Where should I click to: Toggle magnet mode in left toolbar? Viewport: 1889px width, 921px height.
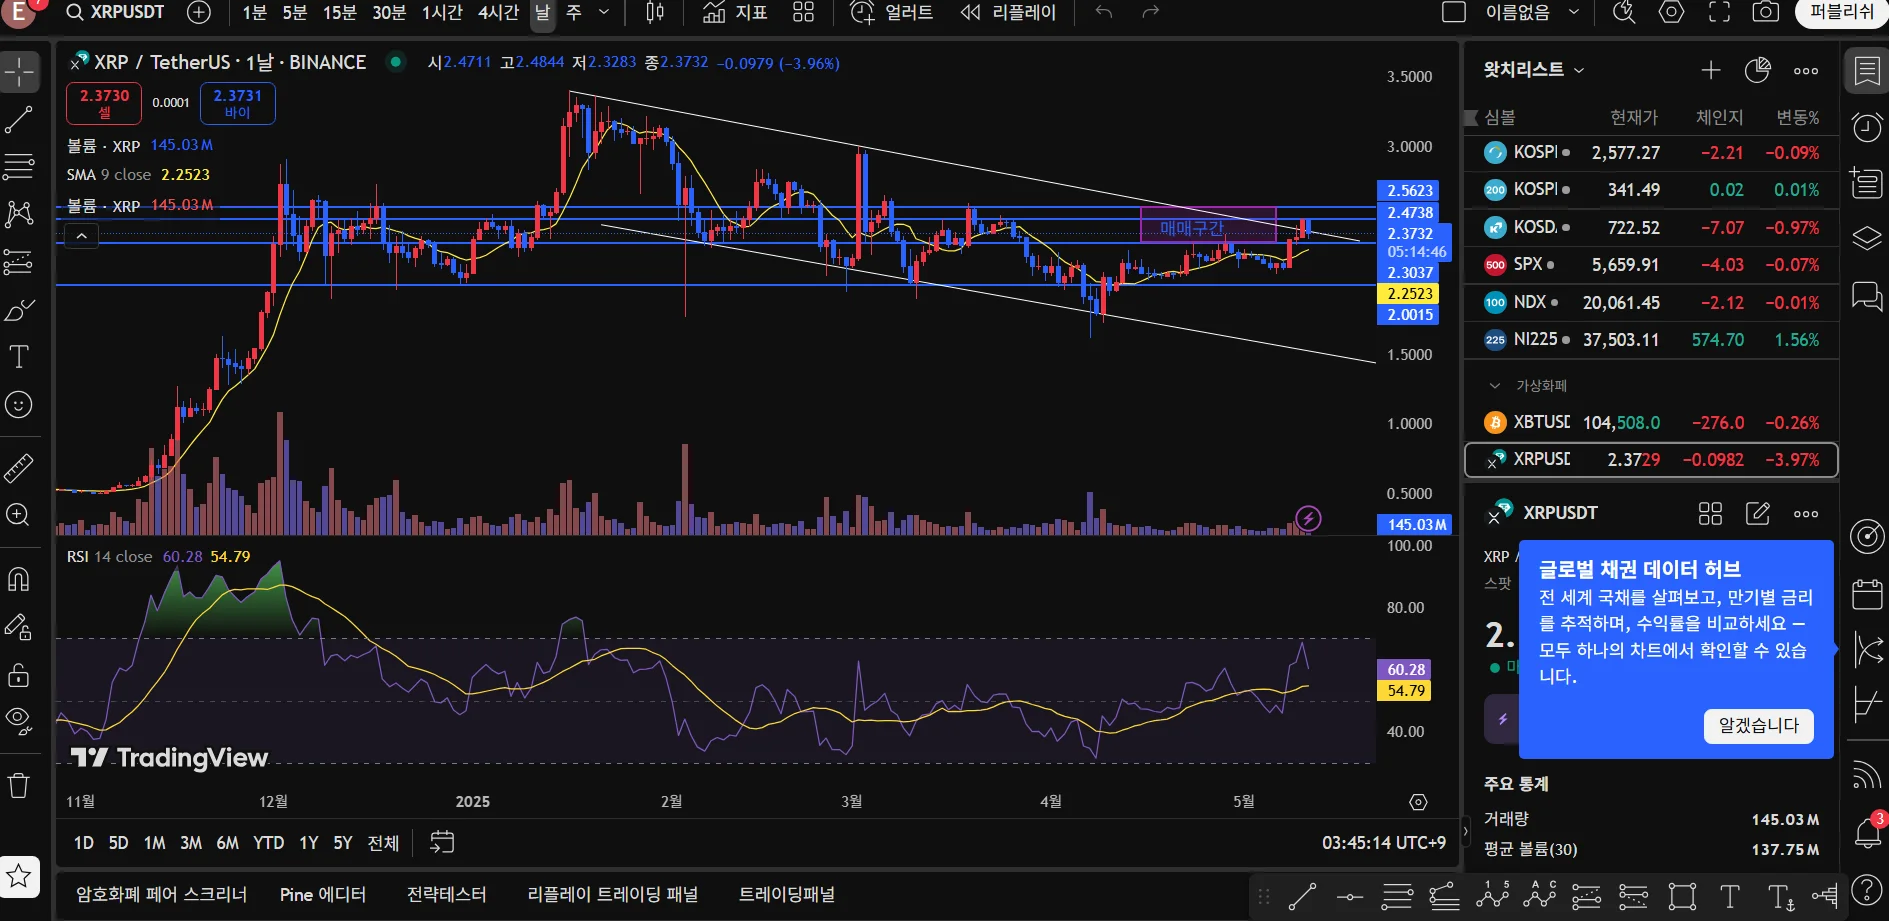coord(19,579)
